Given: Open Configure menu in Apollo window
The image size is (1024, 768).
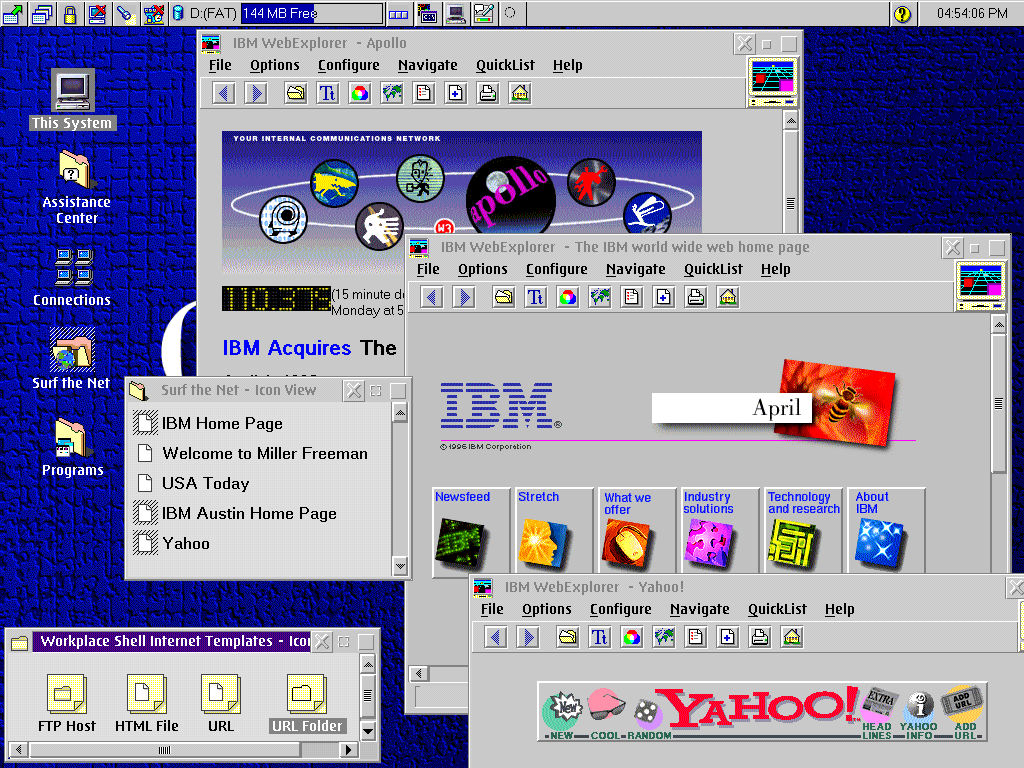Looking at the screenshot, I should 349,65.
